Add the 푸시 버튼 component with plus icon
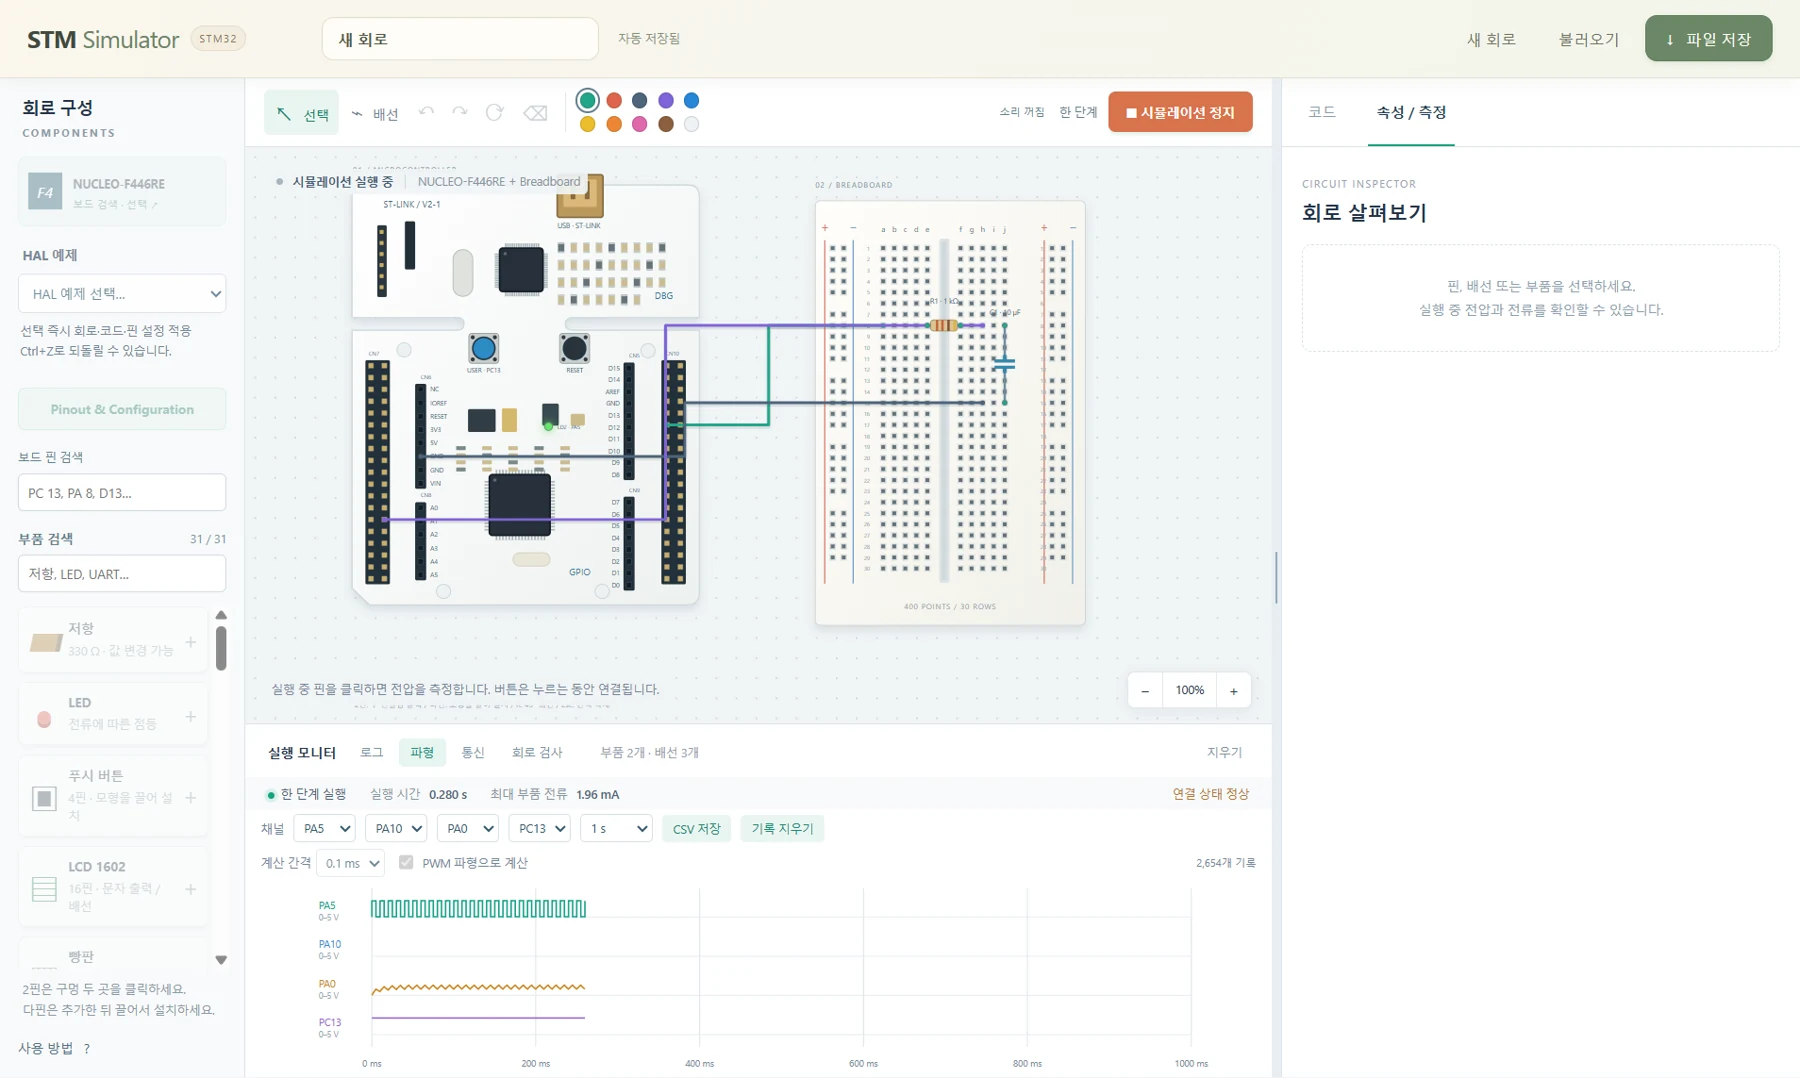The height and width of the screenshot is (1078, 1800). [x=191, y=798]
